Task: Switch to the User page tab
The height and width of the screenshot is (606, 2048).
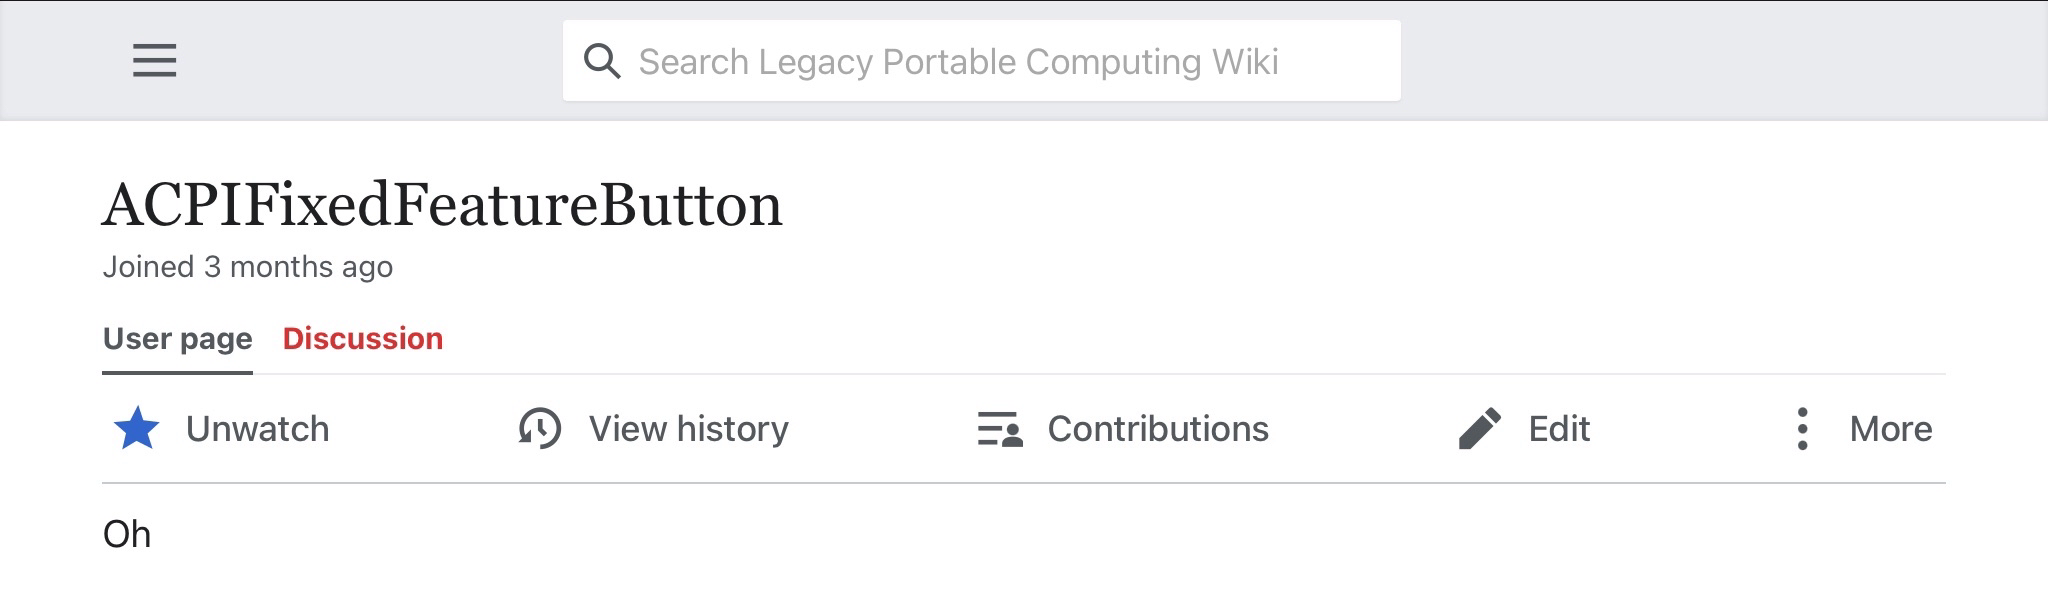Action: (x=178, y=339)
